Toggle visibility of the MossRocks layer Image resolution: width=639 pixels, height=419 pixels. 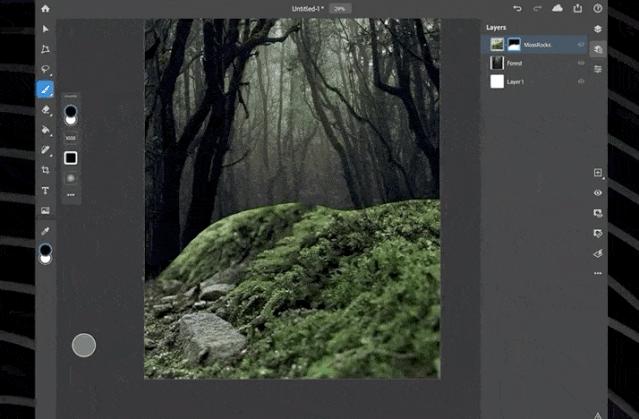pos(581,44)
